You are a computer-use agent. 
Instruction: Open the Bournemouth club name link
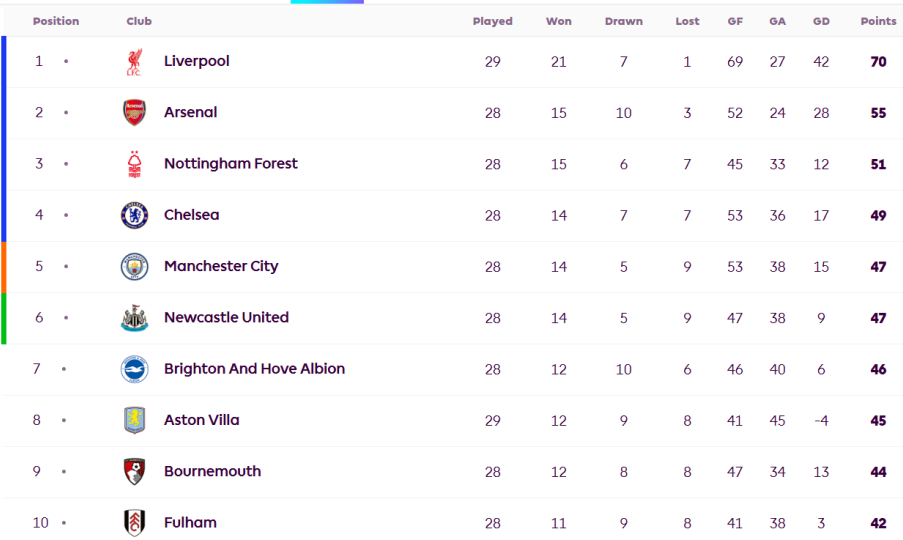(212, 472)
